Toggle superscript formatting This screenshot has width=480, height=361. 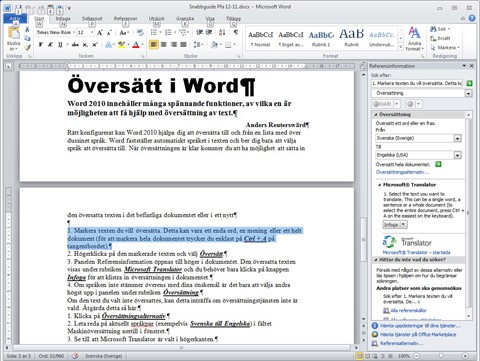(95, 44)
